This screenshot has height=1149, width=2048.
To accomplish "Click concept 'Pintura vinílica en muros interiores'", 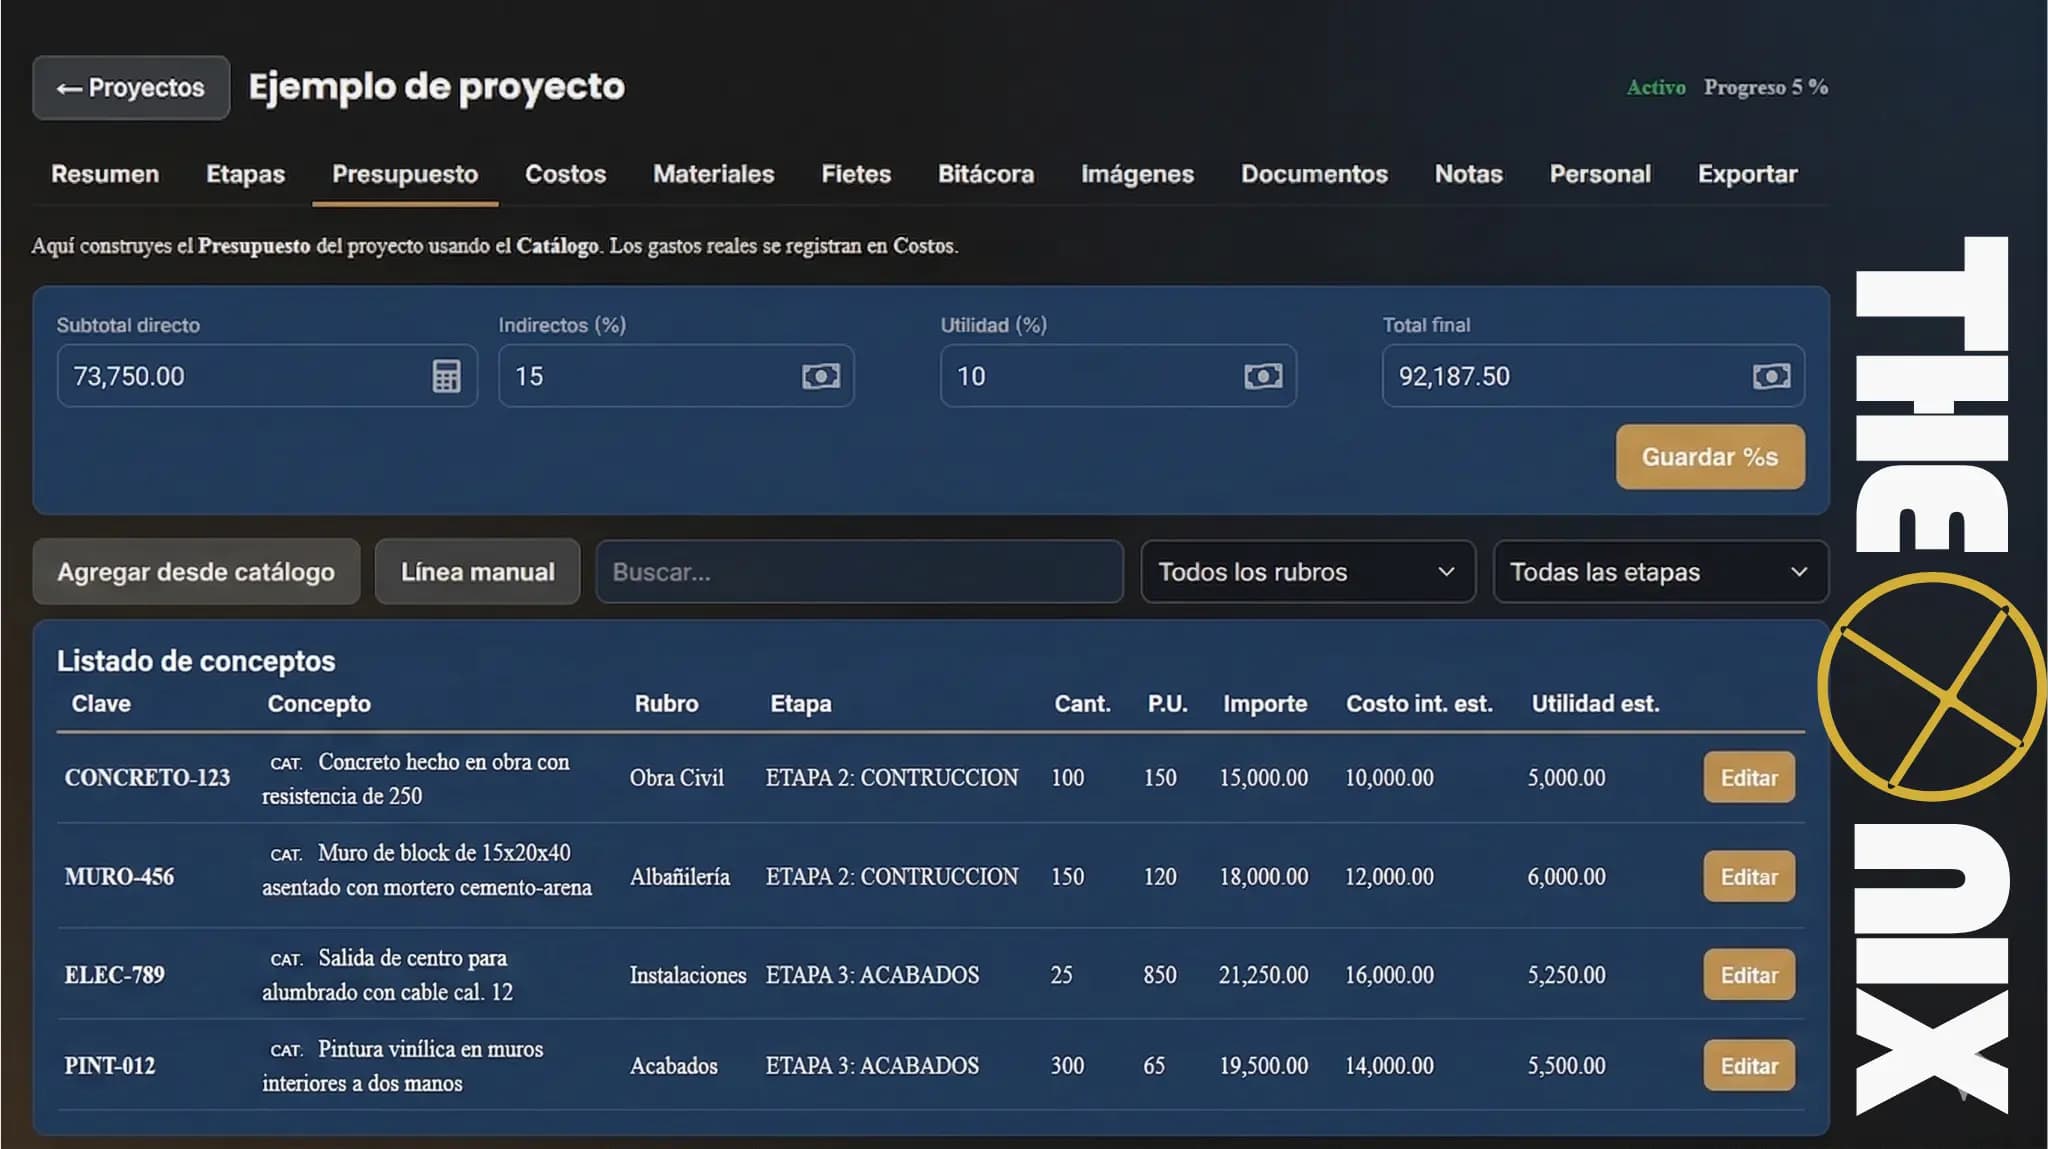I will (403, 1066).
